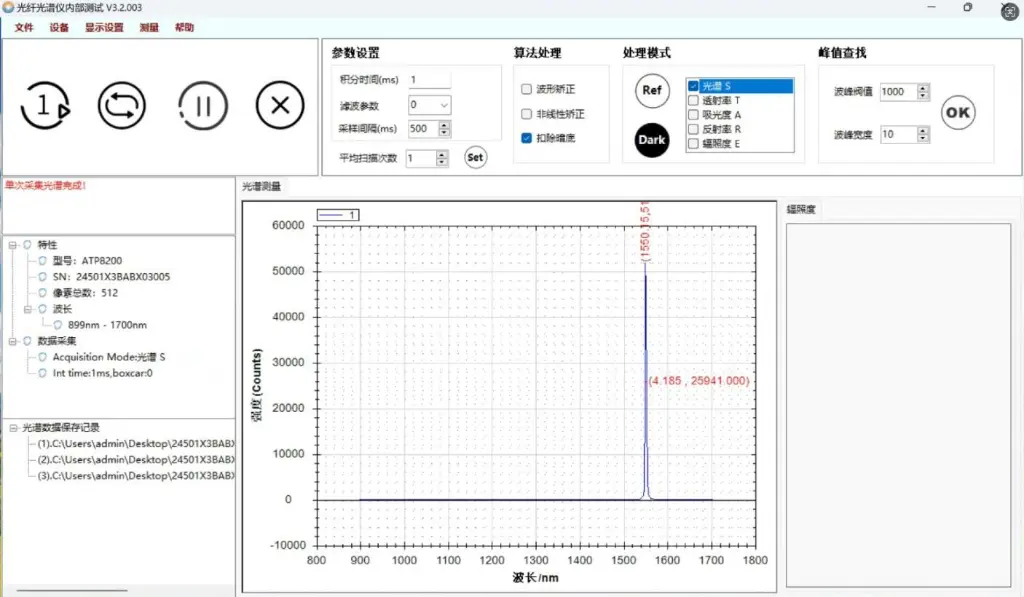Screen dimensions: 1024x597
Task: Click the 采样间隔 value field
Action: 423,129
